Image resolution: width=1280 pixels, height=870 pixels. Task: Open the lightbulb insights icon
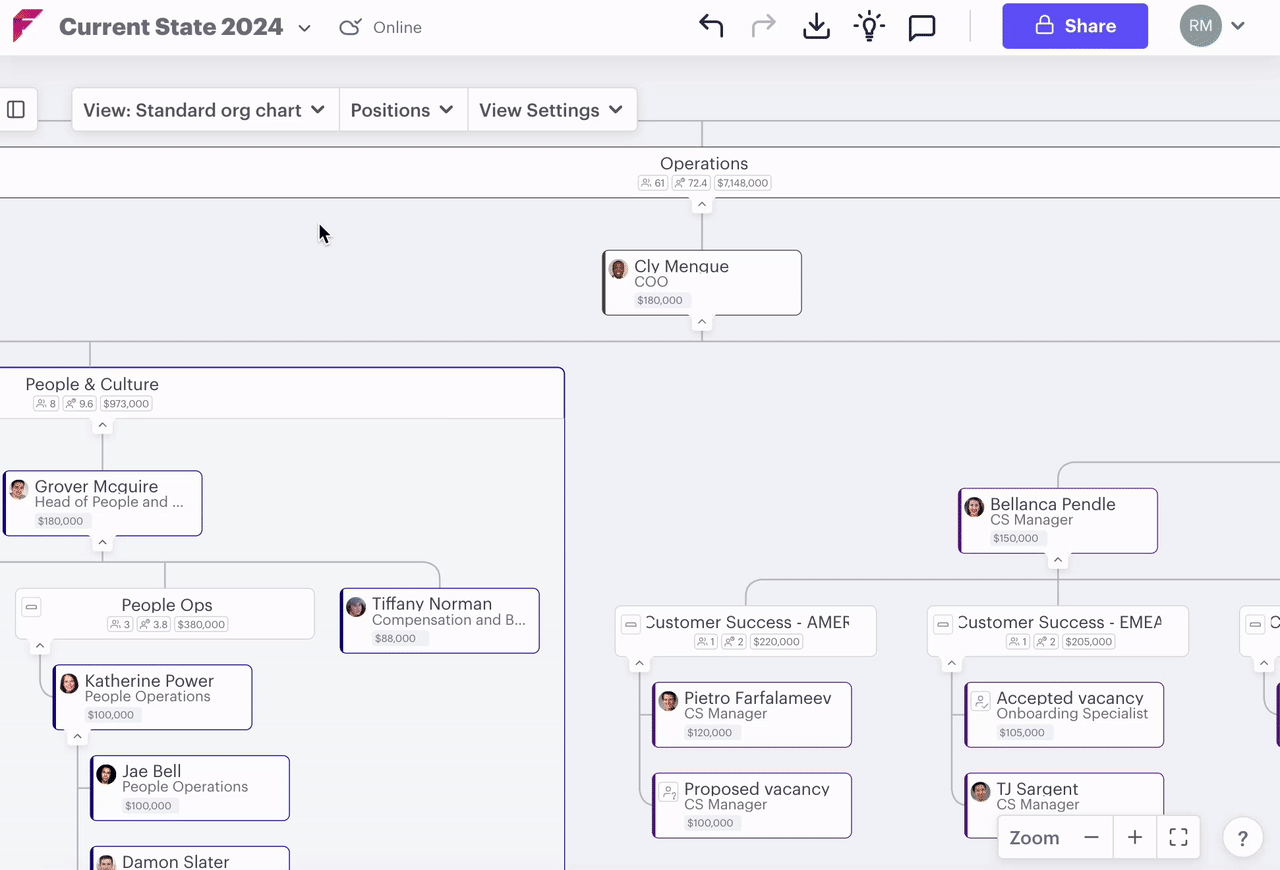[869, 27]
